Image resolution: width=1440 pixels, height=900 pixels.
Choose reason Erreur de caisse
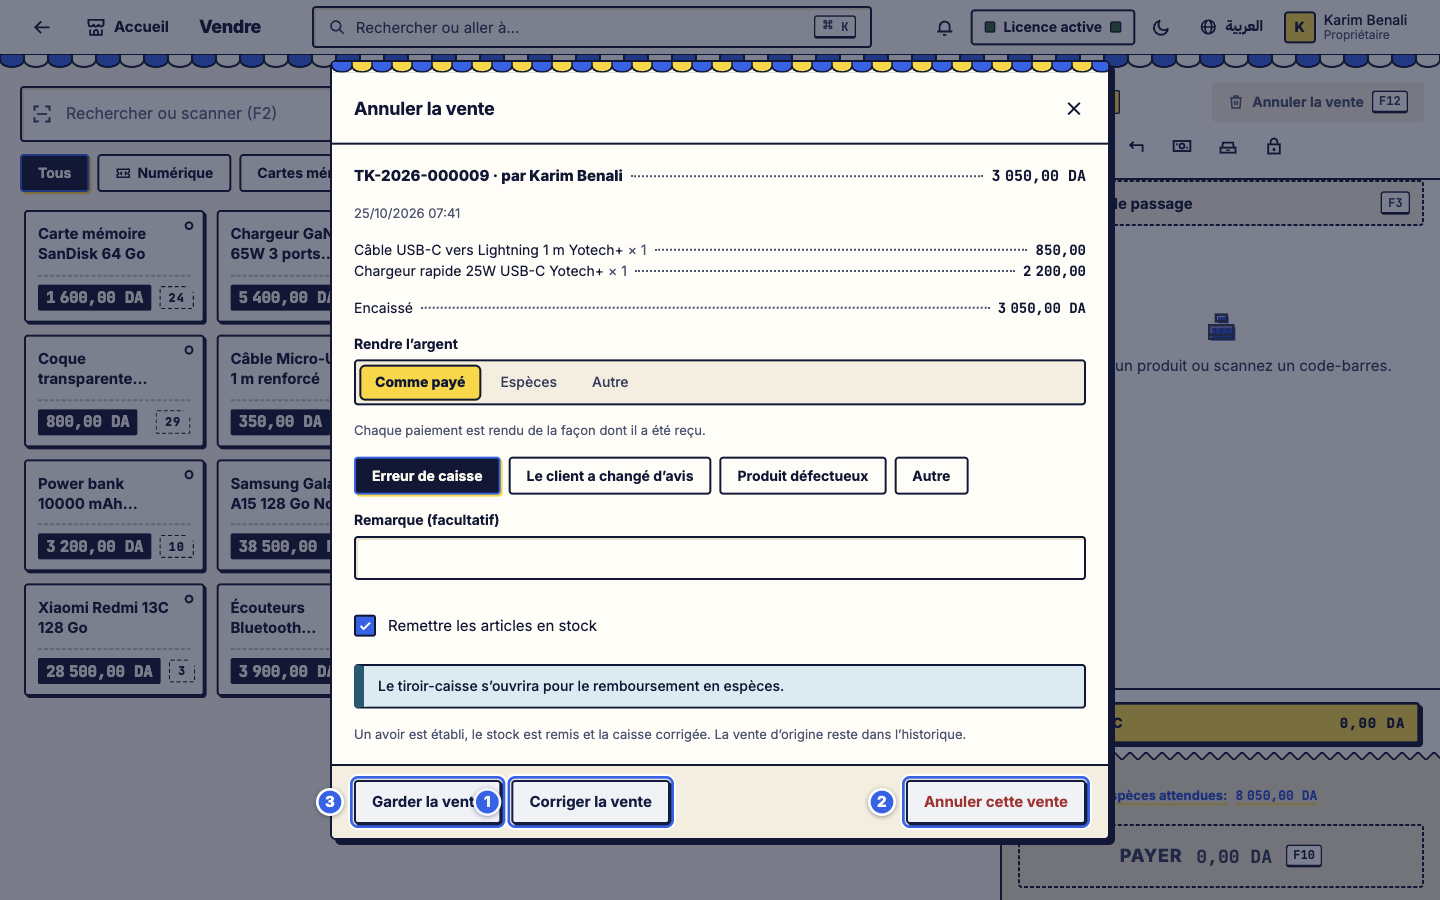pyautogui.click(x=427, y=476)
